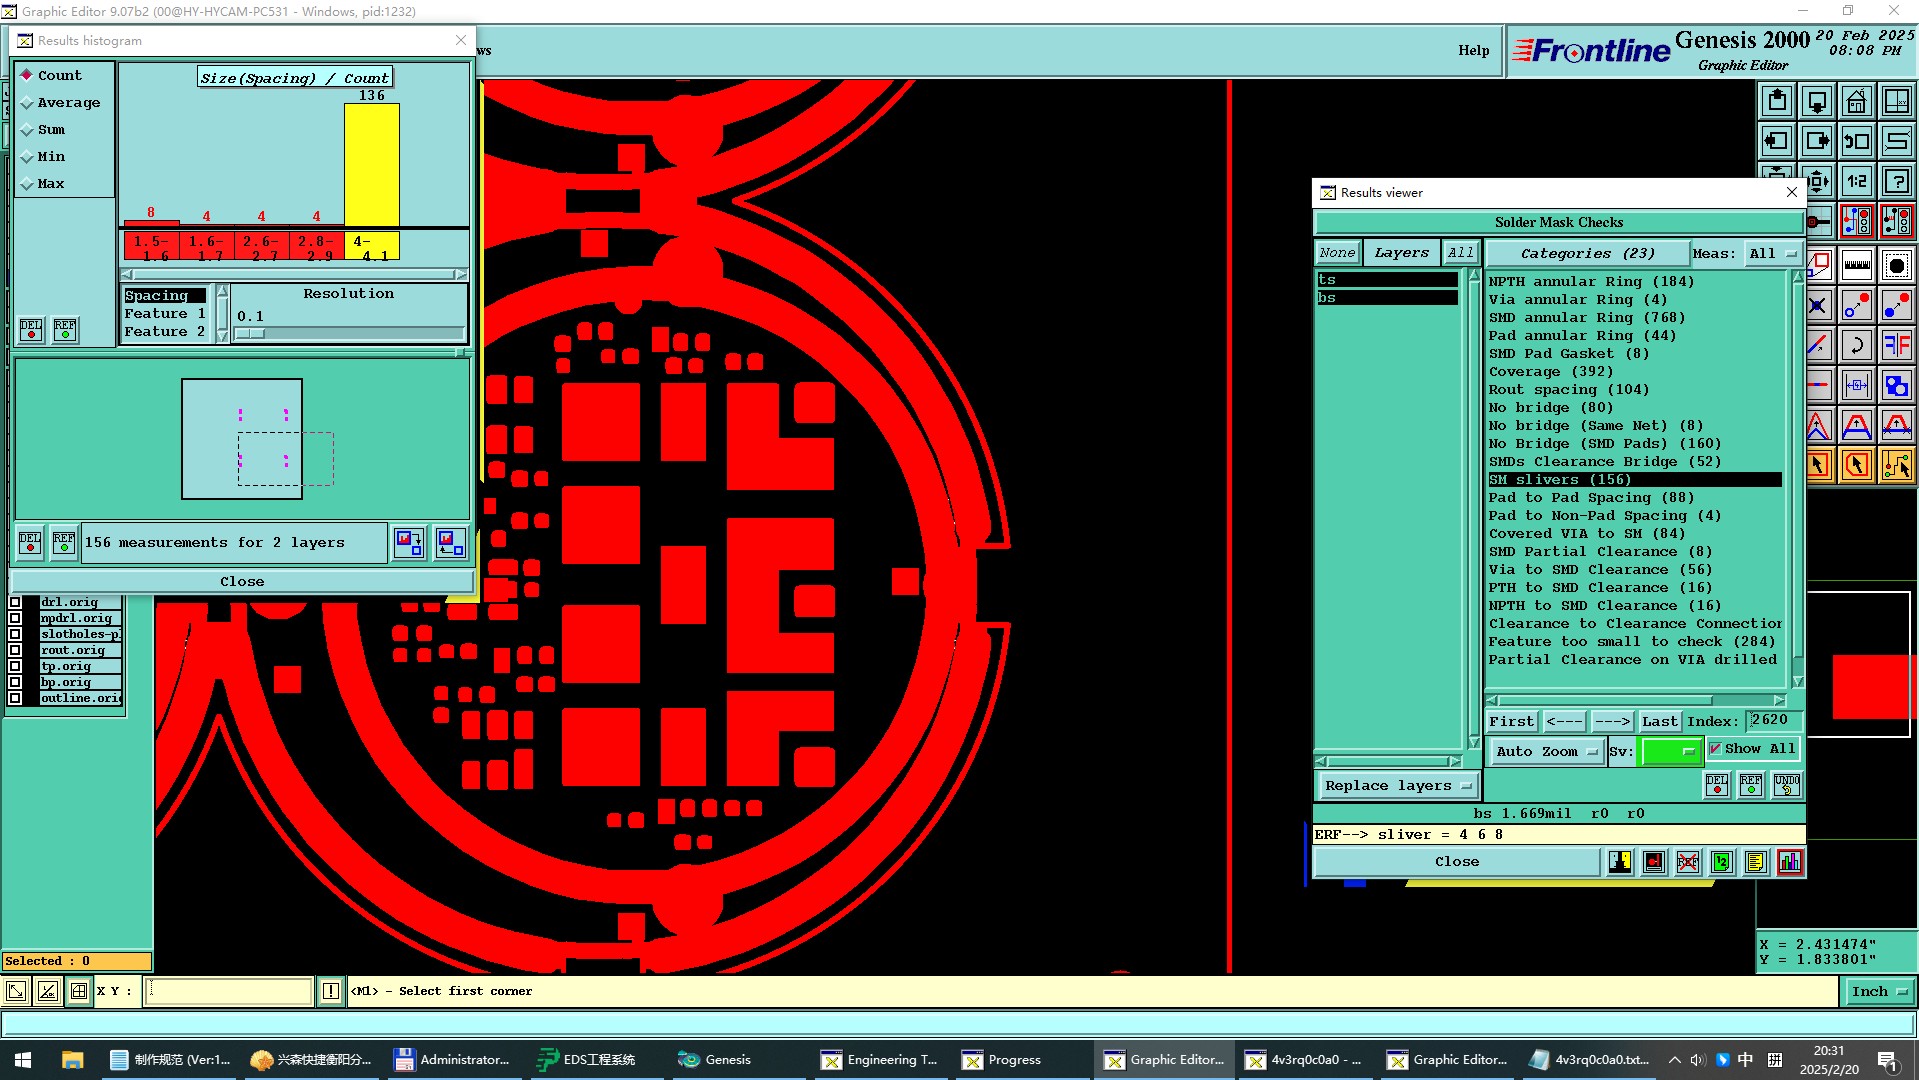Select the Min radio option
Image resolution: width=1919 pixels, height=1080 pixels.
coord(43,156)
